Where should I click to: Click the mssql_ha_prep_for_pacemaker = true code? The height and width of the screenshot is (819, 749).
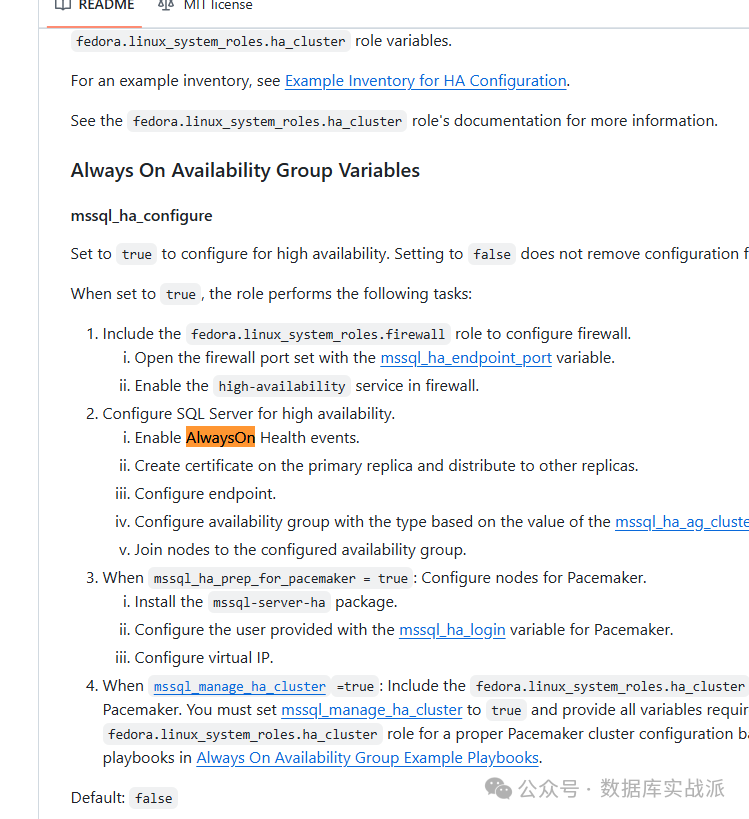280,578
